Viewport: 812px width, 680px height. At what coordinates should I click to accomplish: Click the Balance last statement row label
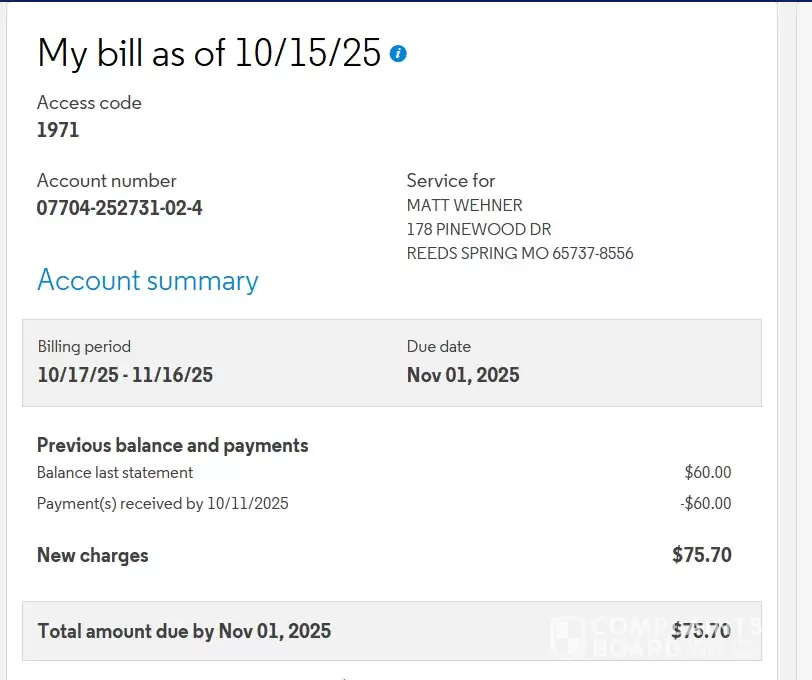click(x=115, y=472)
